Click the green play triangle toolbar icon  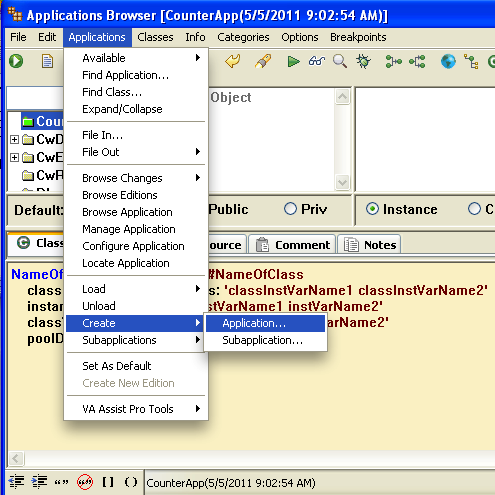(293, 62)
